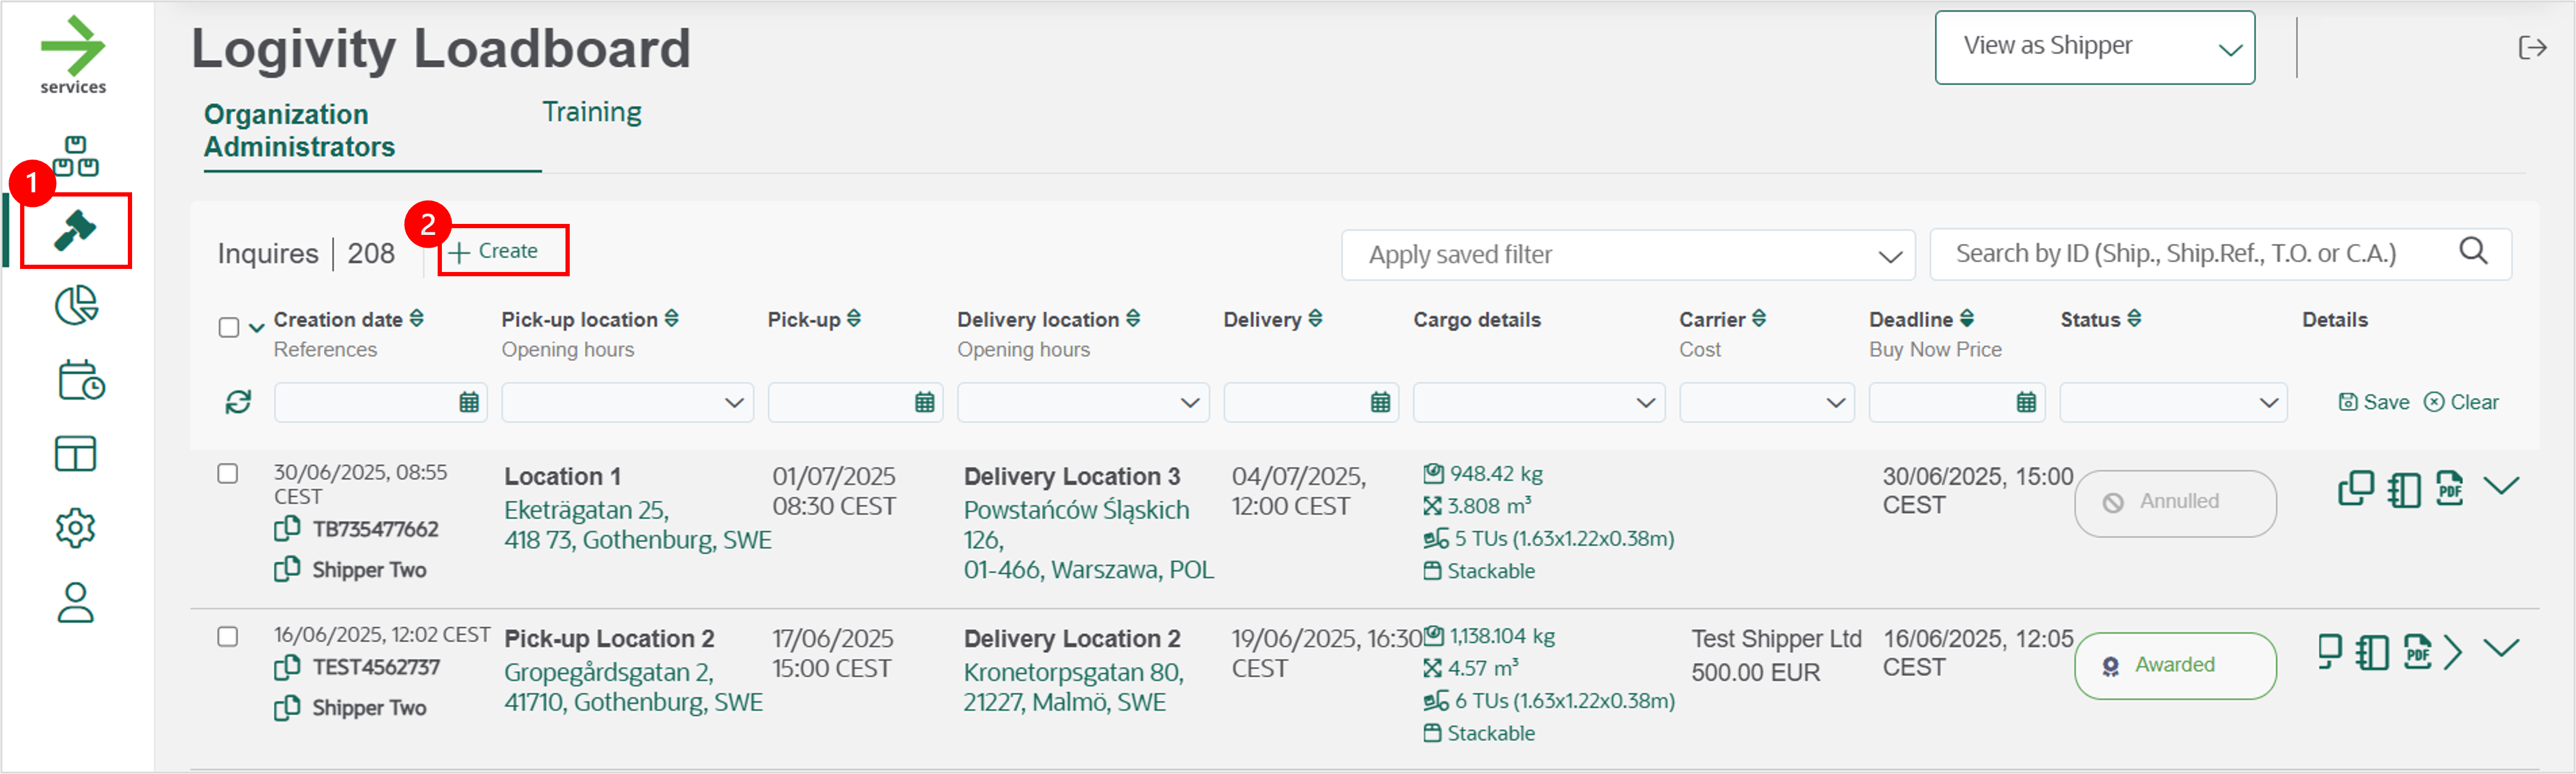Select the 30/06/2025 inquiry checkbox
The height and width of the screenshot is (774, 2576).
(x=228, y=473)
